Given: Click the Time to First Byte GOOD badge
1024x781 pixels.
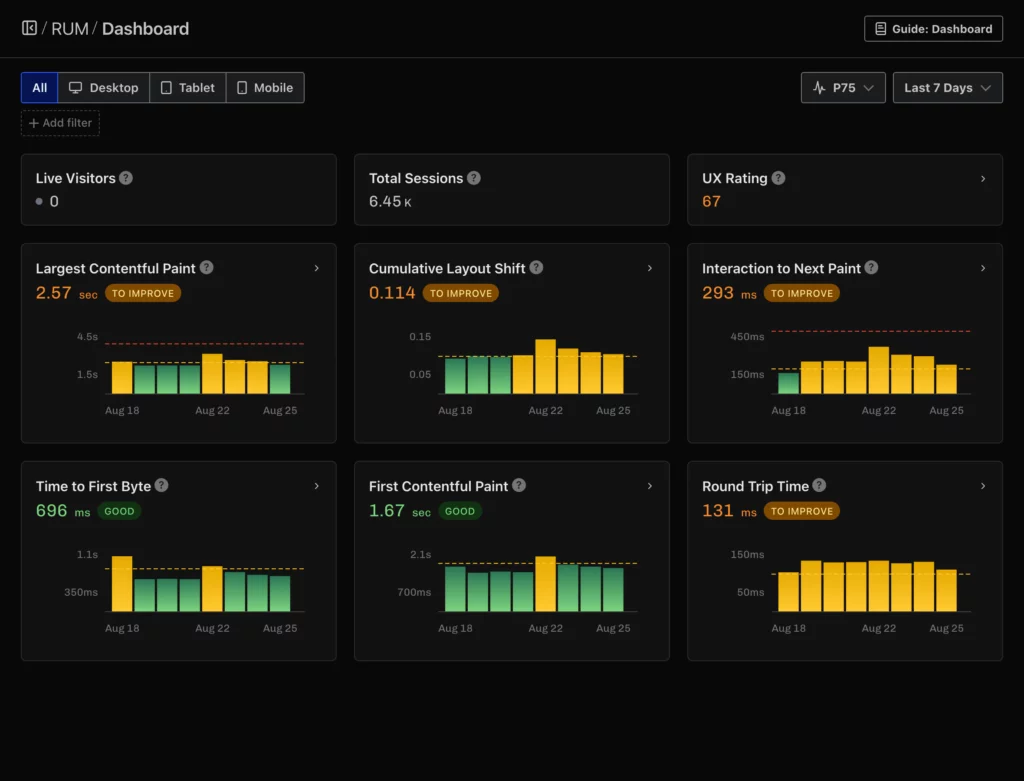Looking at the screenshot, I should pyautogui.click(x=120, y=511).
